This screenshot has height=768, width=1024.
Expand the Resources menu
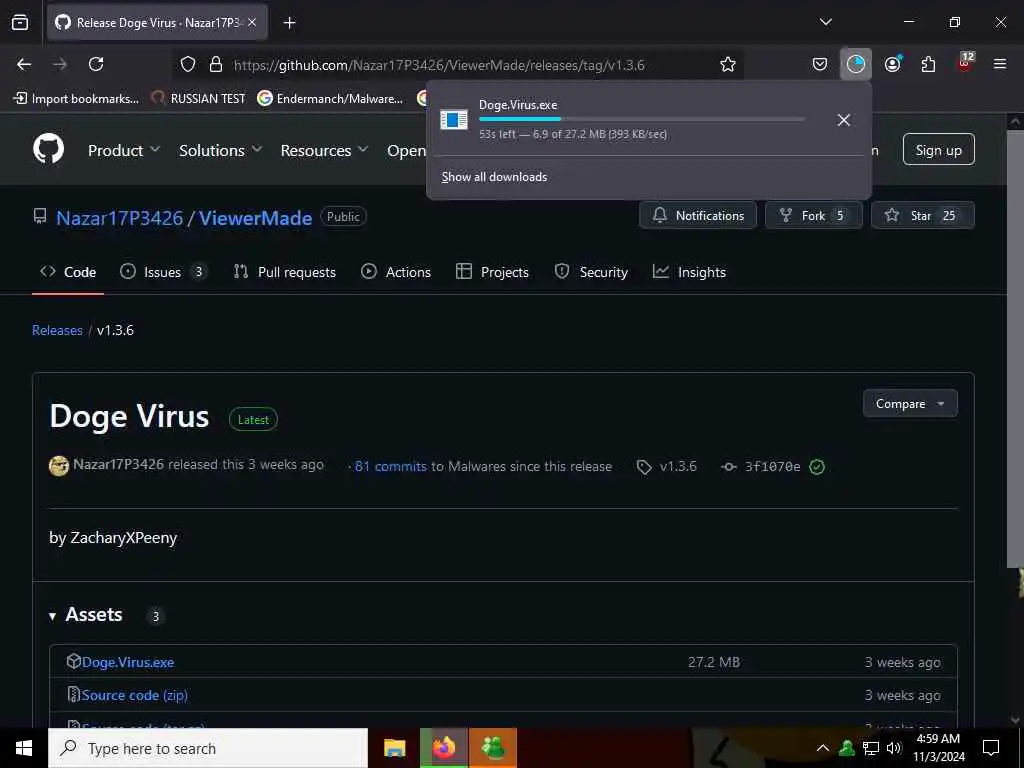[324, 150]
